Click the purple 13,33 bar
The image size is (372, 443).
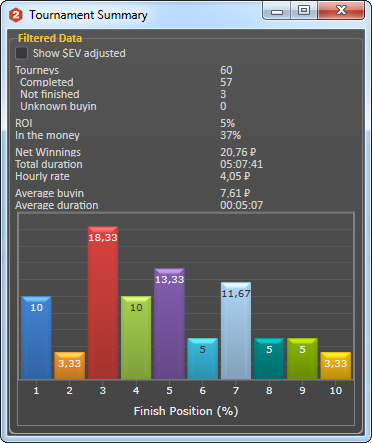[169, 323]
